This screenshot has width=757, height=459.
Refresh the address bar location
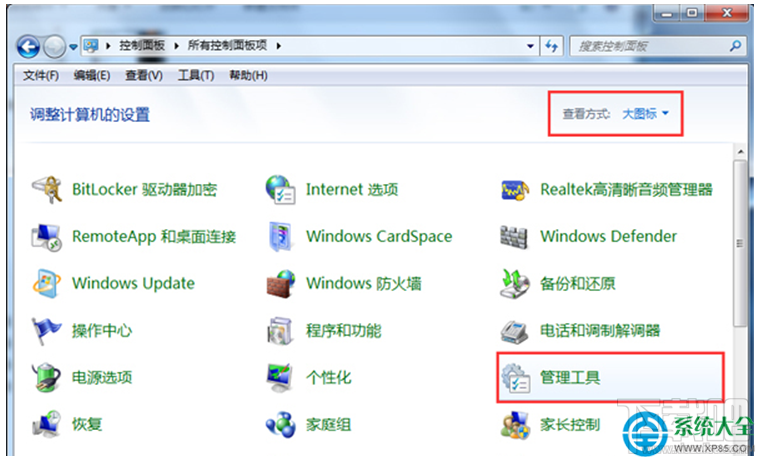551,46
